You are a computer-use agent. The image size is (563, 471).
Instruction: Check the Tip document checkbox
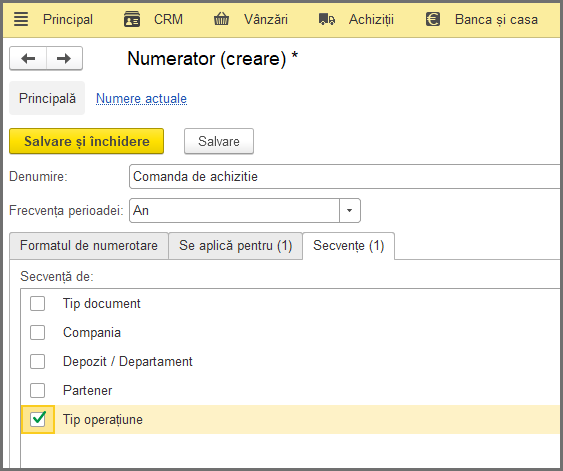(38, 303)
